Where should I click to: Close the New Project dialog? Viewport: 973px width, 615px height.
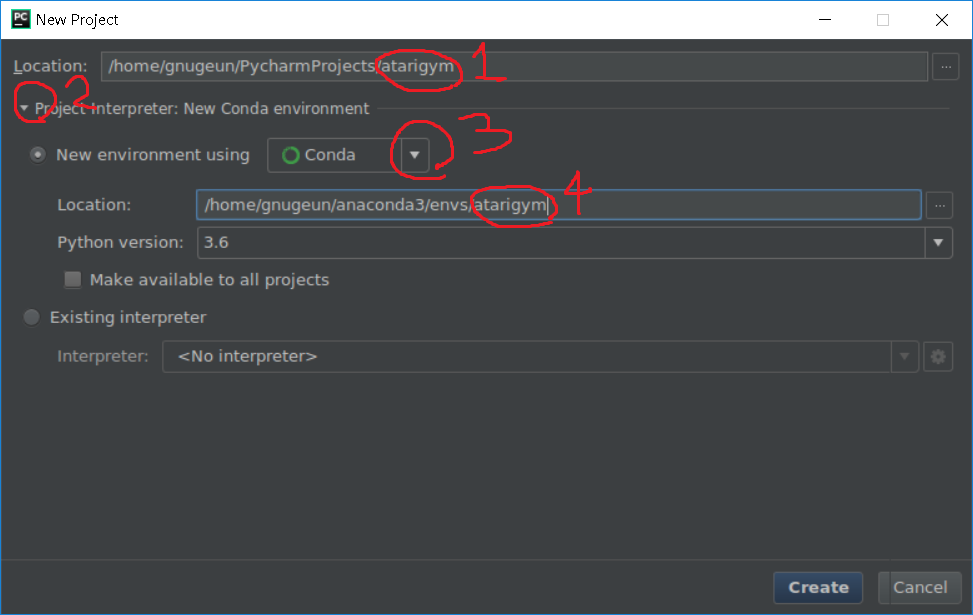coord(941,20)
